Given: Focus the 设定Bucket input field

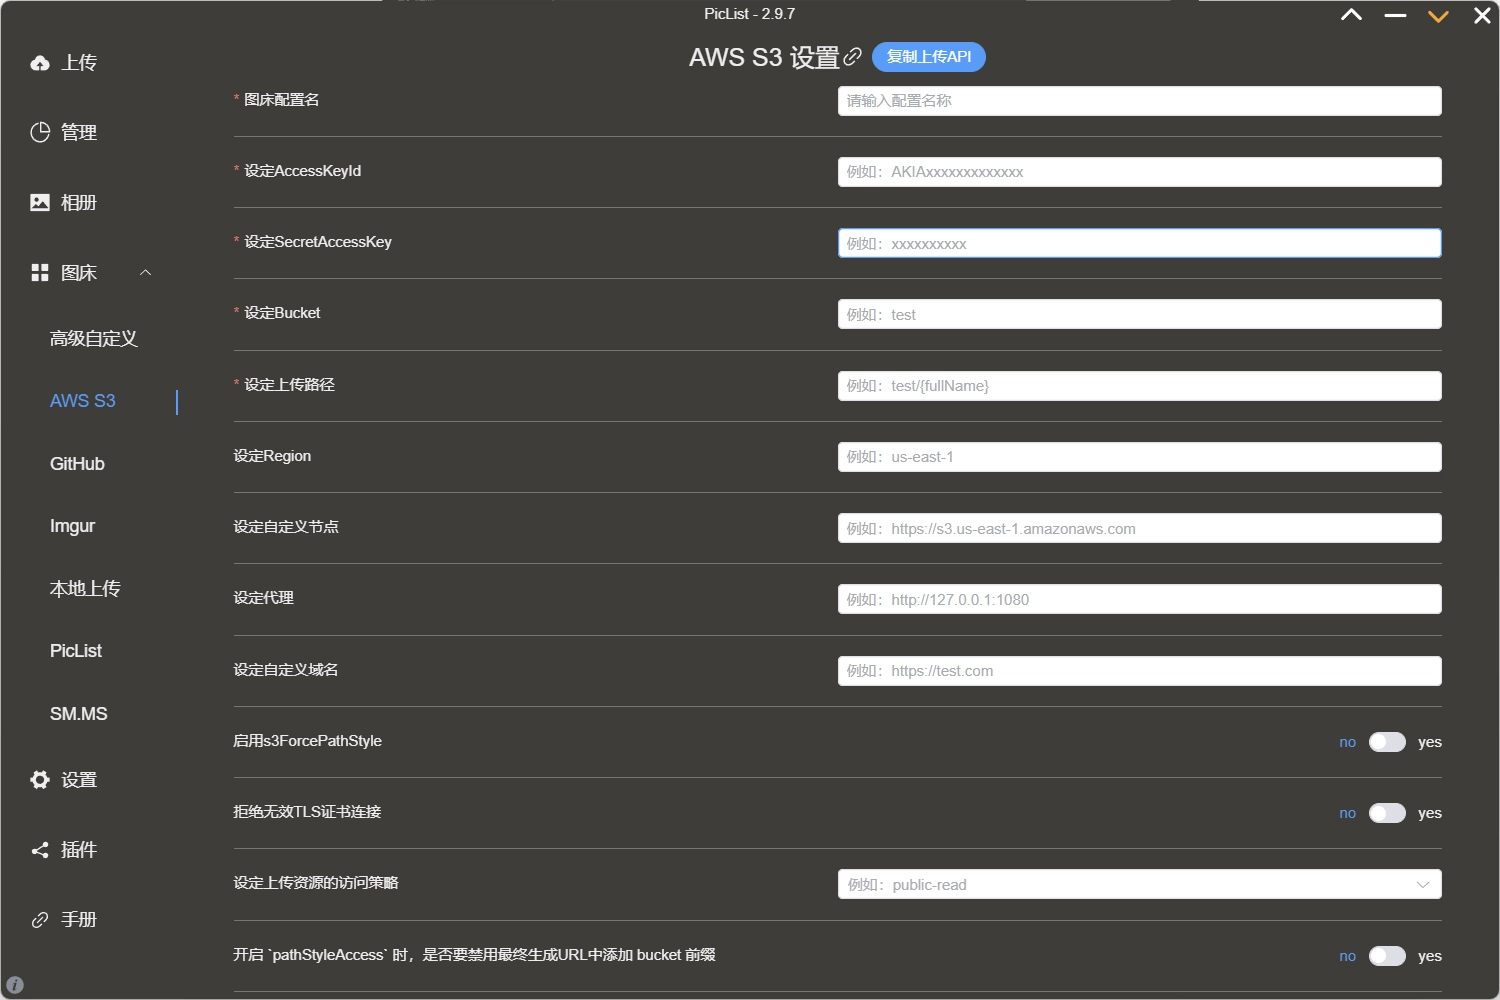Looking at the screenshot, I should (x=1139, y=314).
